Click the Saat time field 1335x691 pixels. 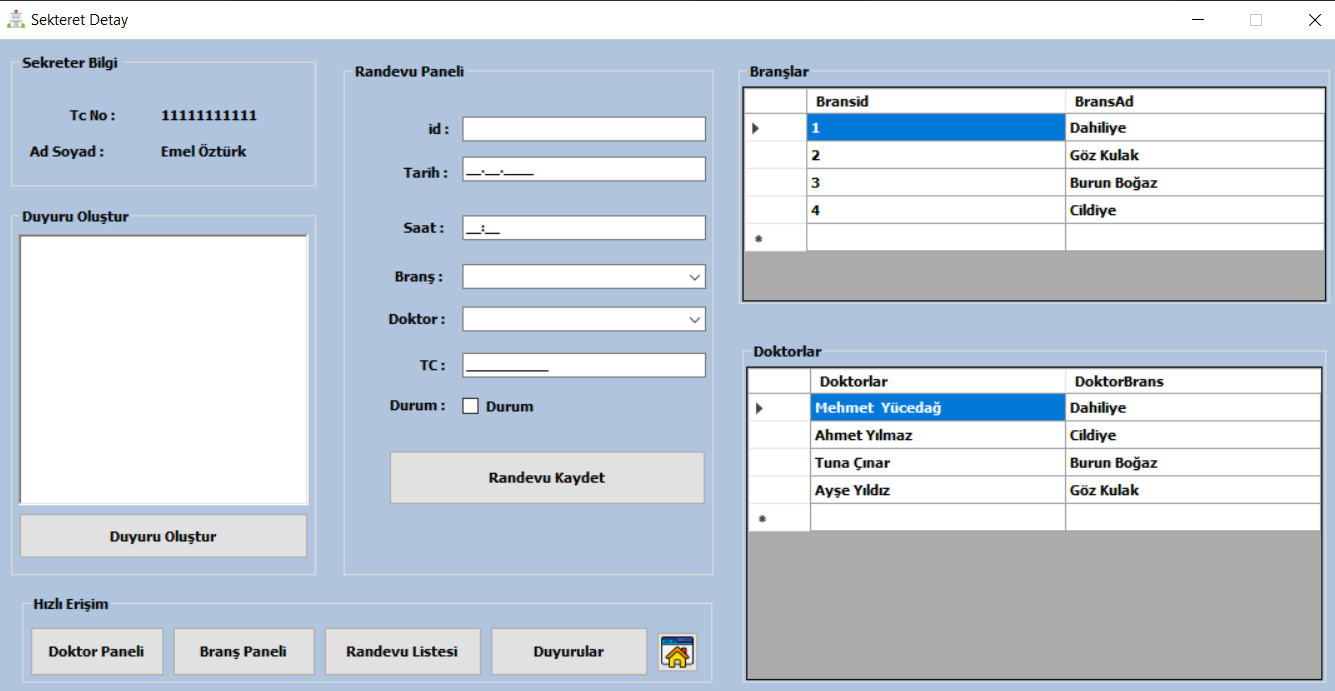coord(583,227)
